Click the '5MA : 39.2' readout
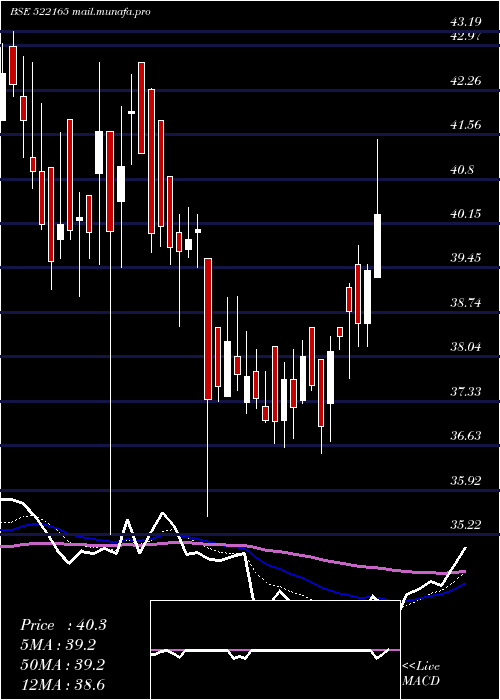This screenshot has height=700, width=500. click(58, 645)
